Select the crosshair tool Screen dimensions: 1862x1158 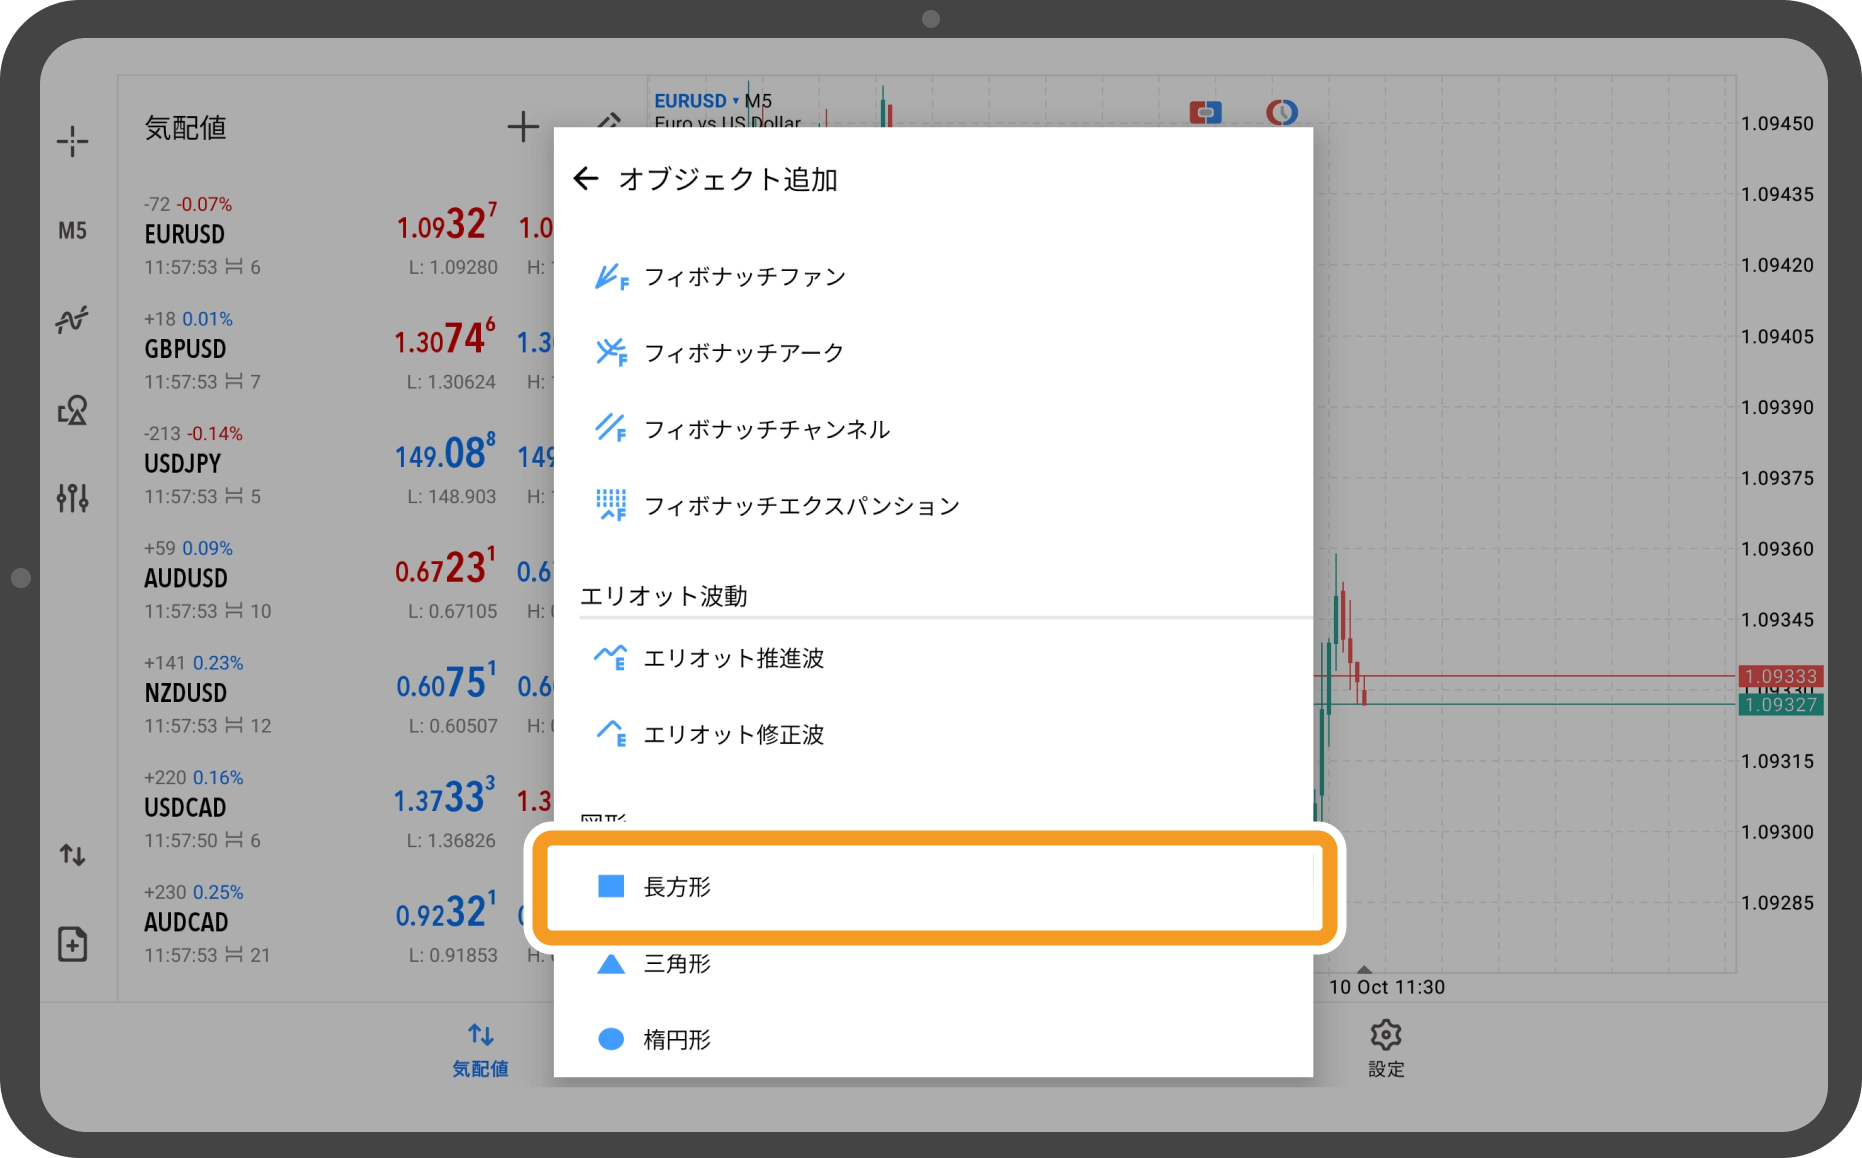coord(73,141)
